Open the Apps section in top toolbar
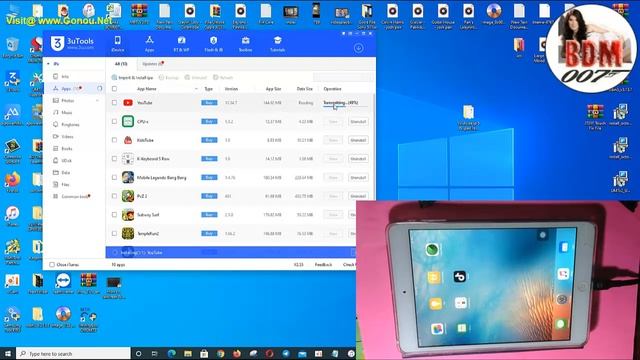The image size is (640, 360). click(149, 44)
